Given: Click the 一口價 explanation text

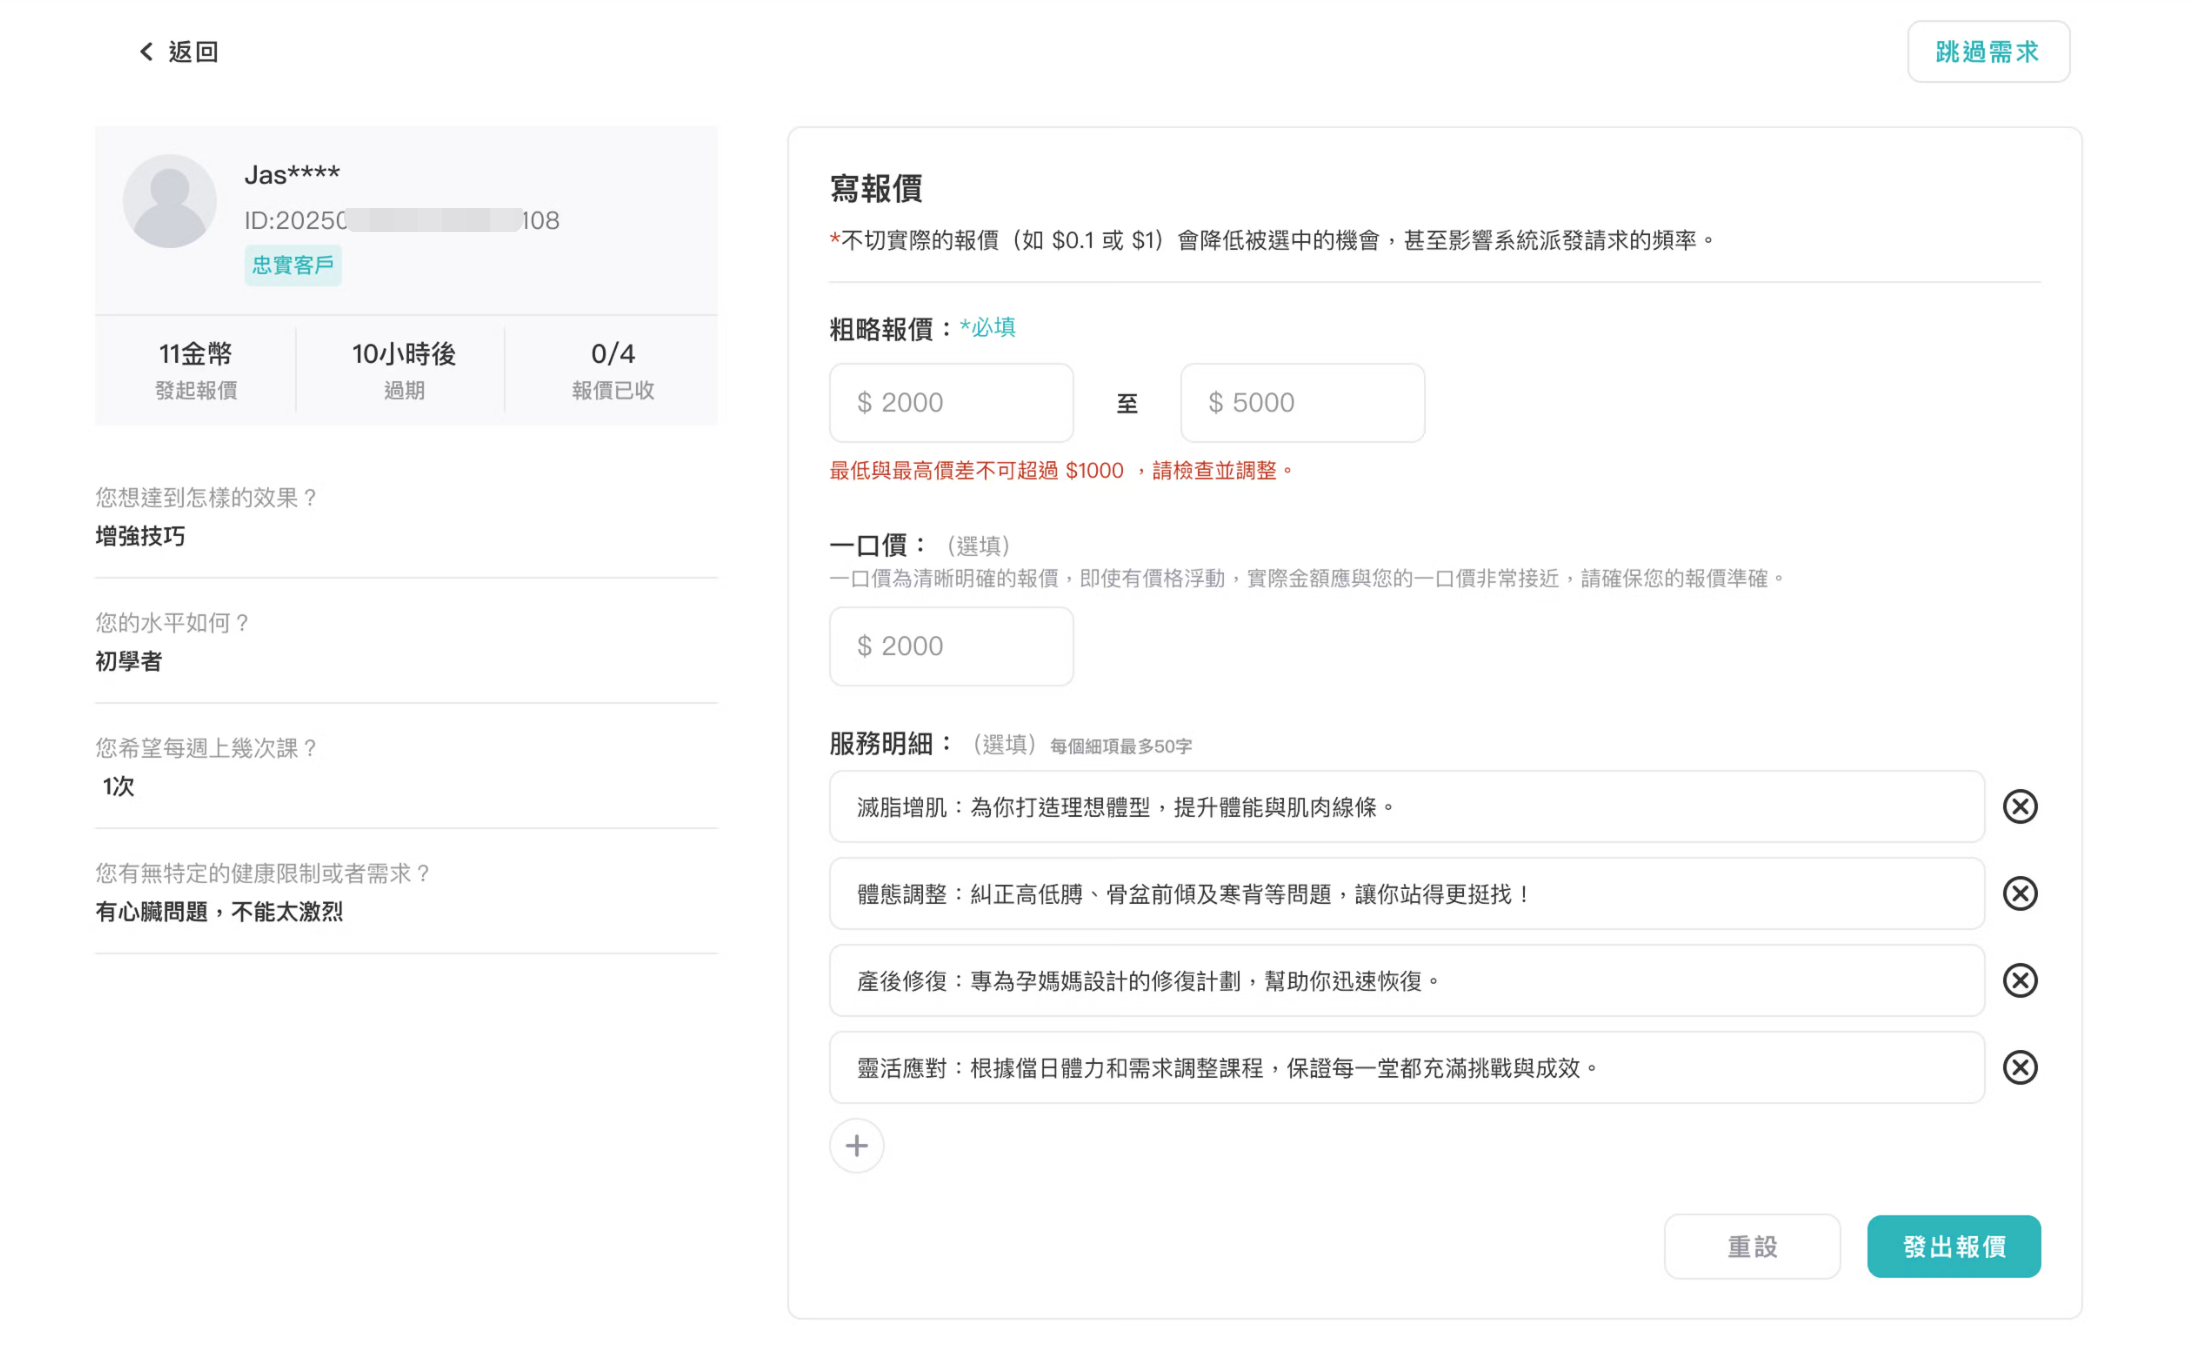Looking at the screenshot, I should [x=1308, y=578].
